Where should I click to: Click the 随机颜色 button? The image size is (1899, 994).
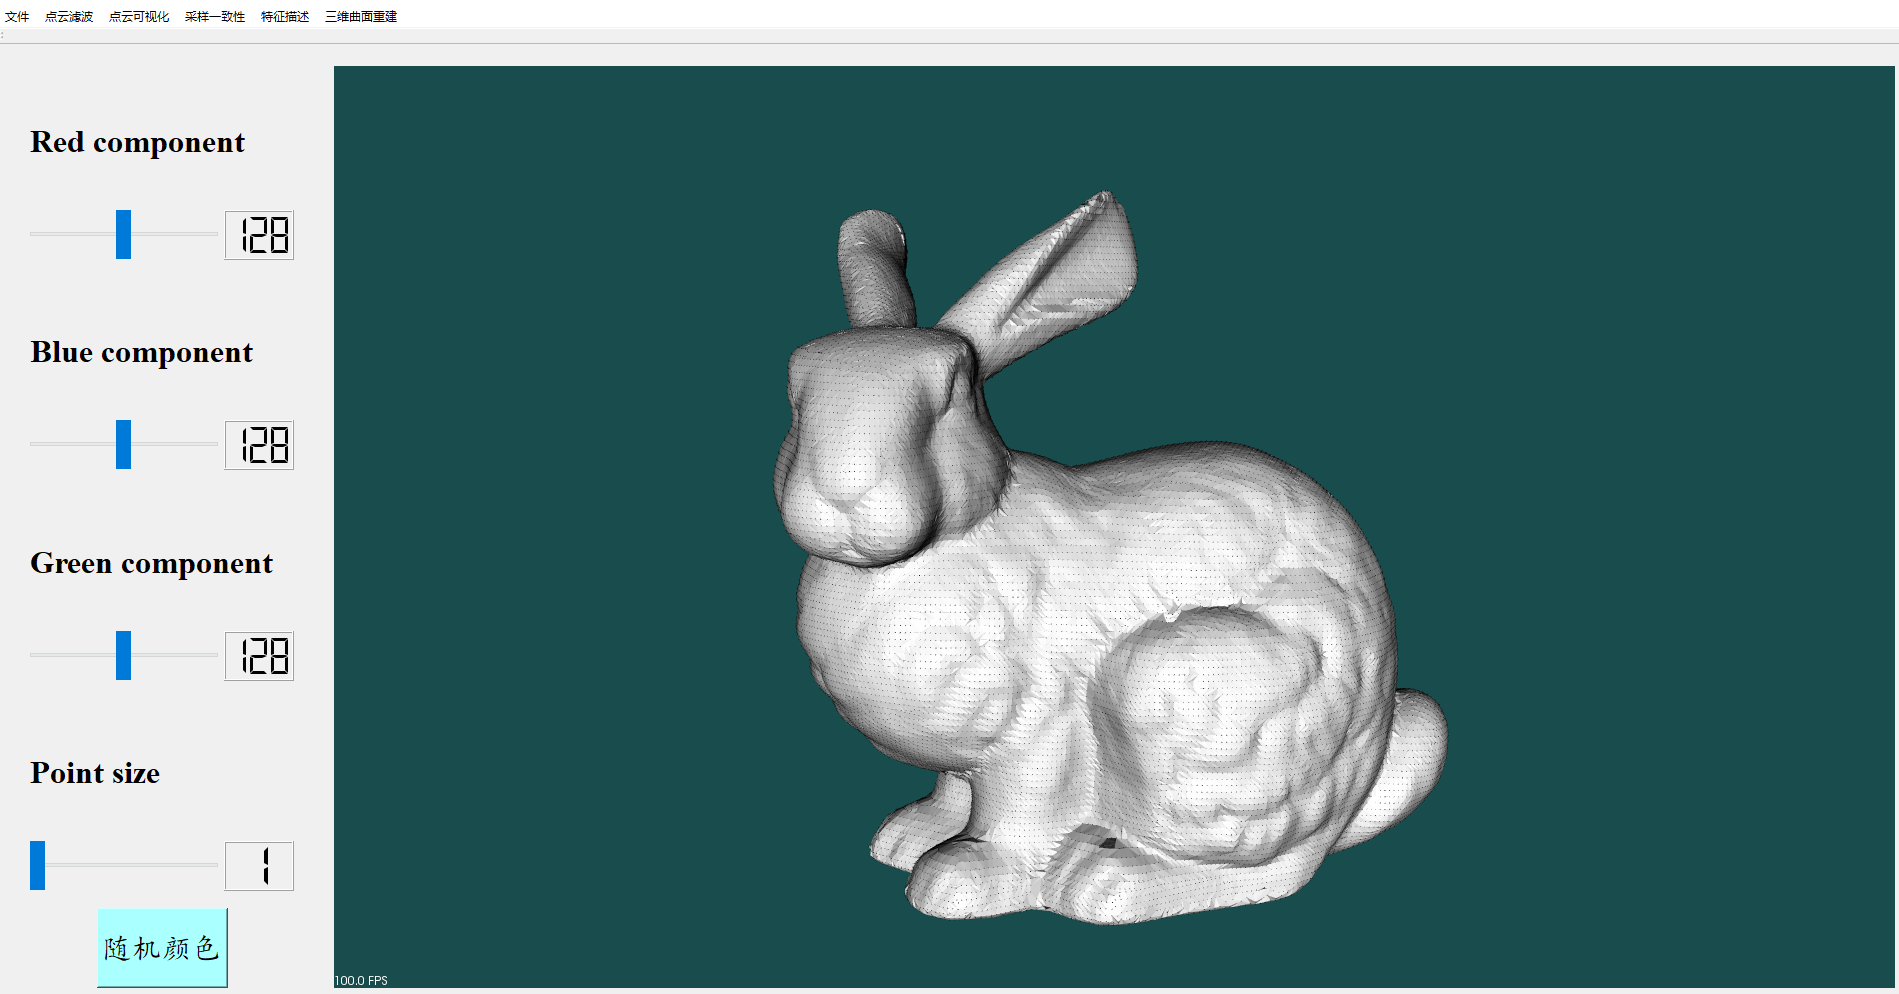162,947
